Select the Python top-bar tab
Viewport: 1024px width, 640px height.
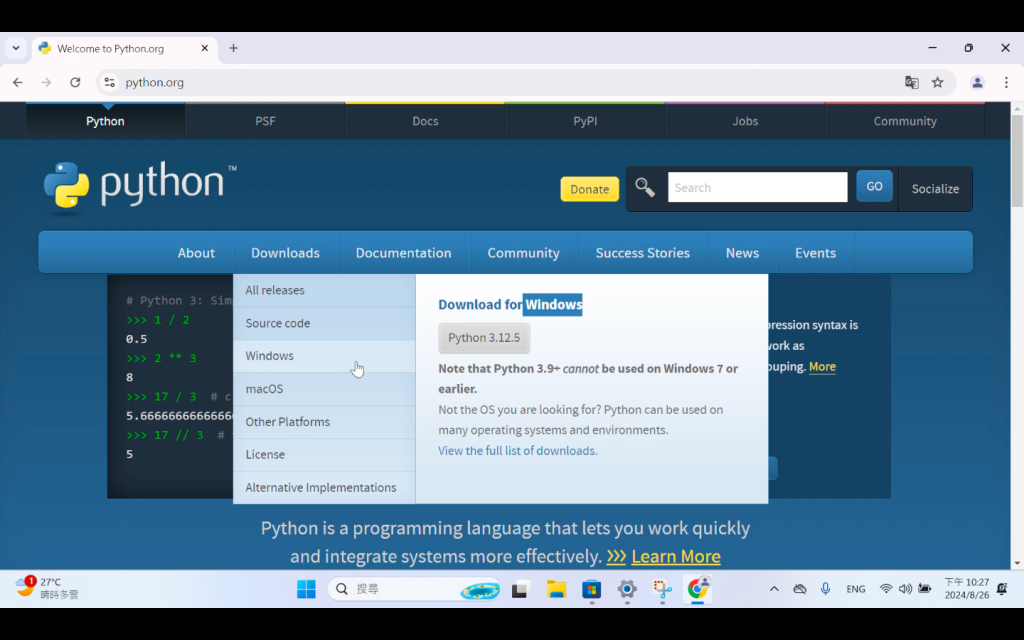coord(105,121)
